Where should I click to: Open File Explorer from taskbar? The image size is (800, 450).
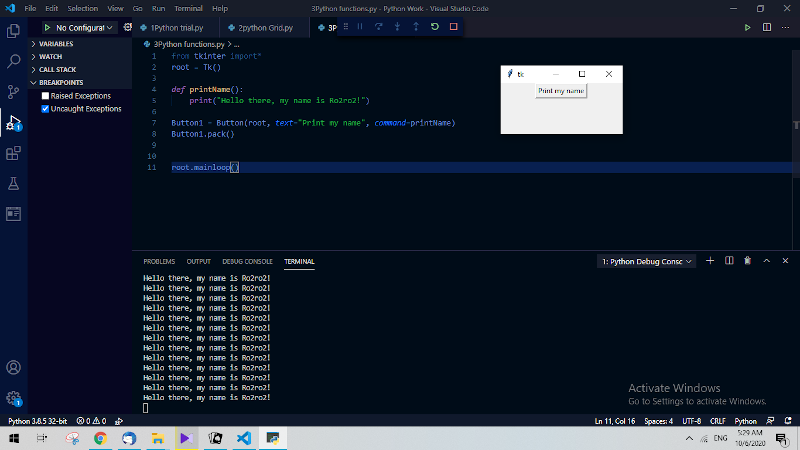[158, 438]
